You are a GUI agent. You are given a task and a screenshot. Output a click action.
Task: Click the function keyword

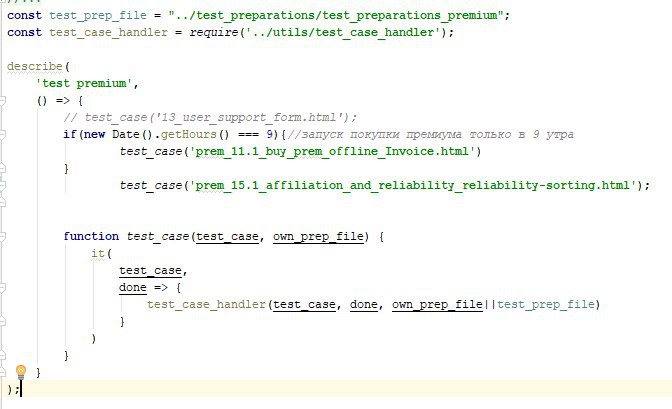coord(91,236)
